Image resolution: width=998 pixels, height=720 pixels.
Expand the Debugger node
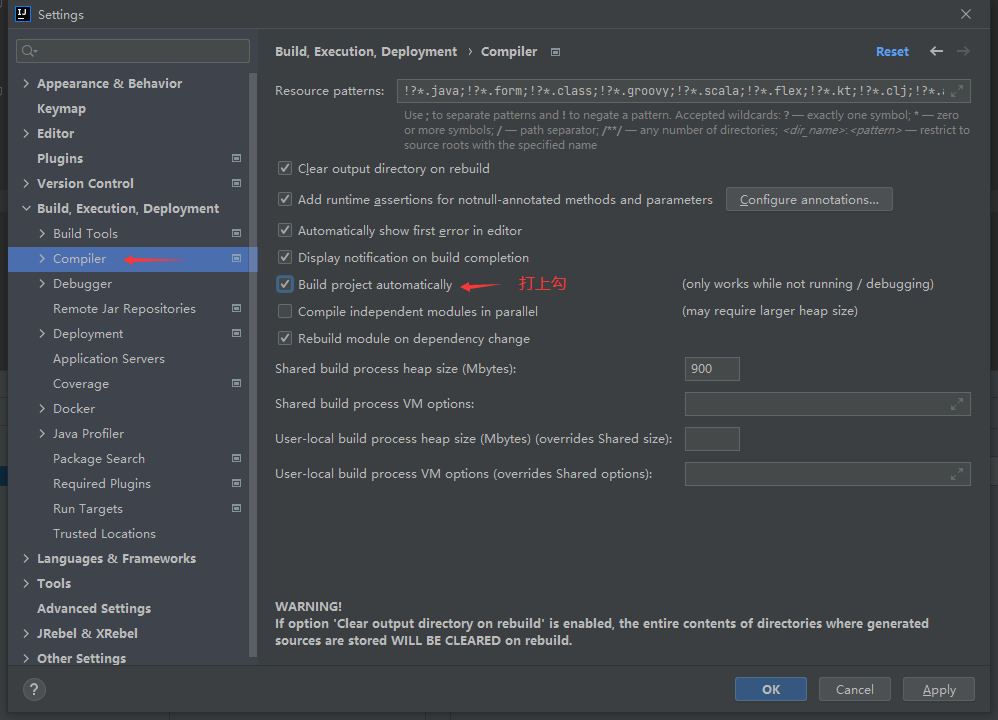(x=42, y=283)
